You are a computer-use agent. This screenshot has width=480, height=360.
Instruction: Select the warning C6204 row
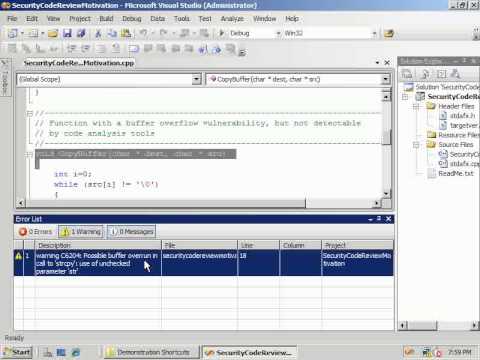coord(204,263)
